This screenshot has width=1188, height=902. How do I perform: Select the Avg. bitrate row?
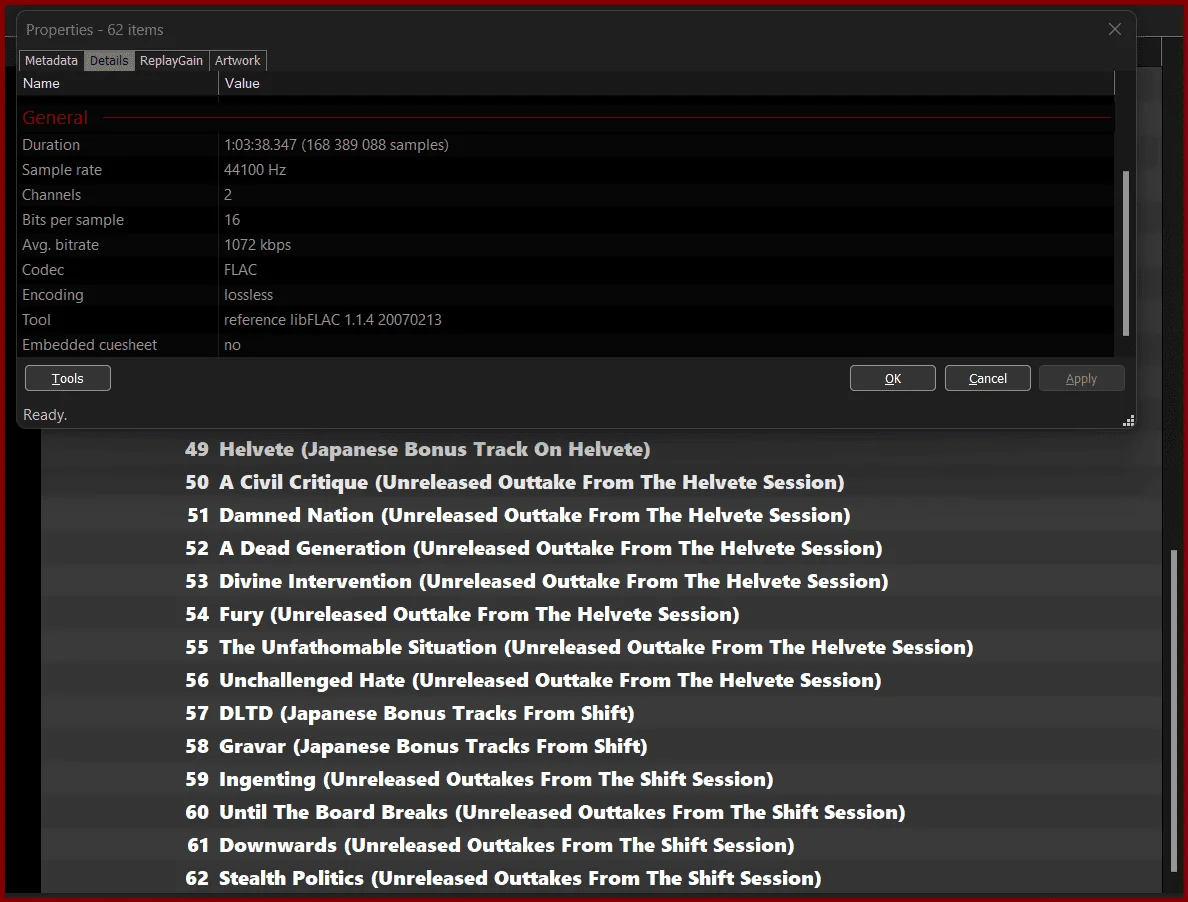[x=566, y=245]
